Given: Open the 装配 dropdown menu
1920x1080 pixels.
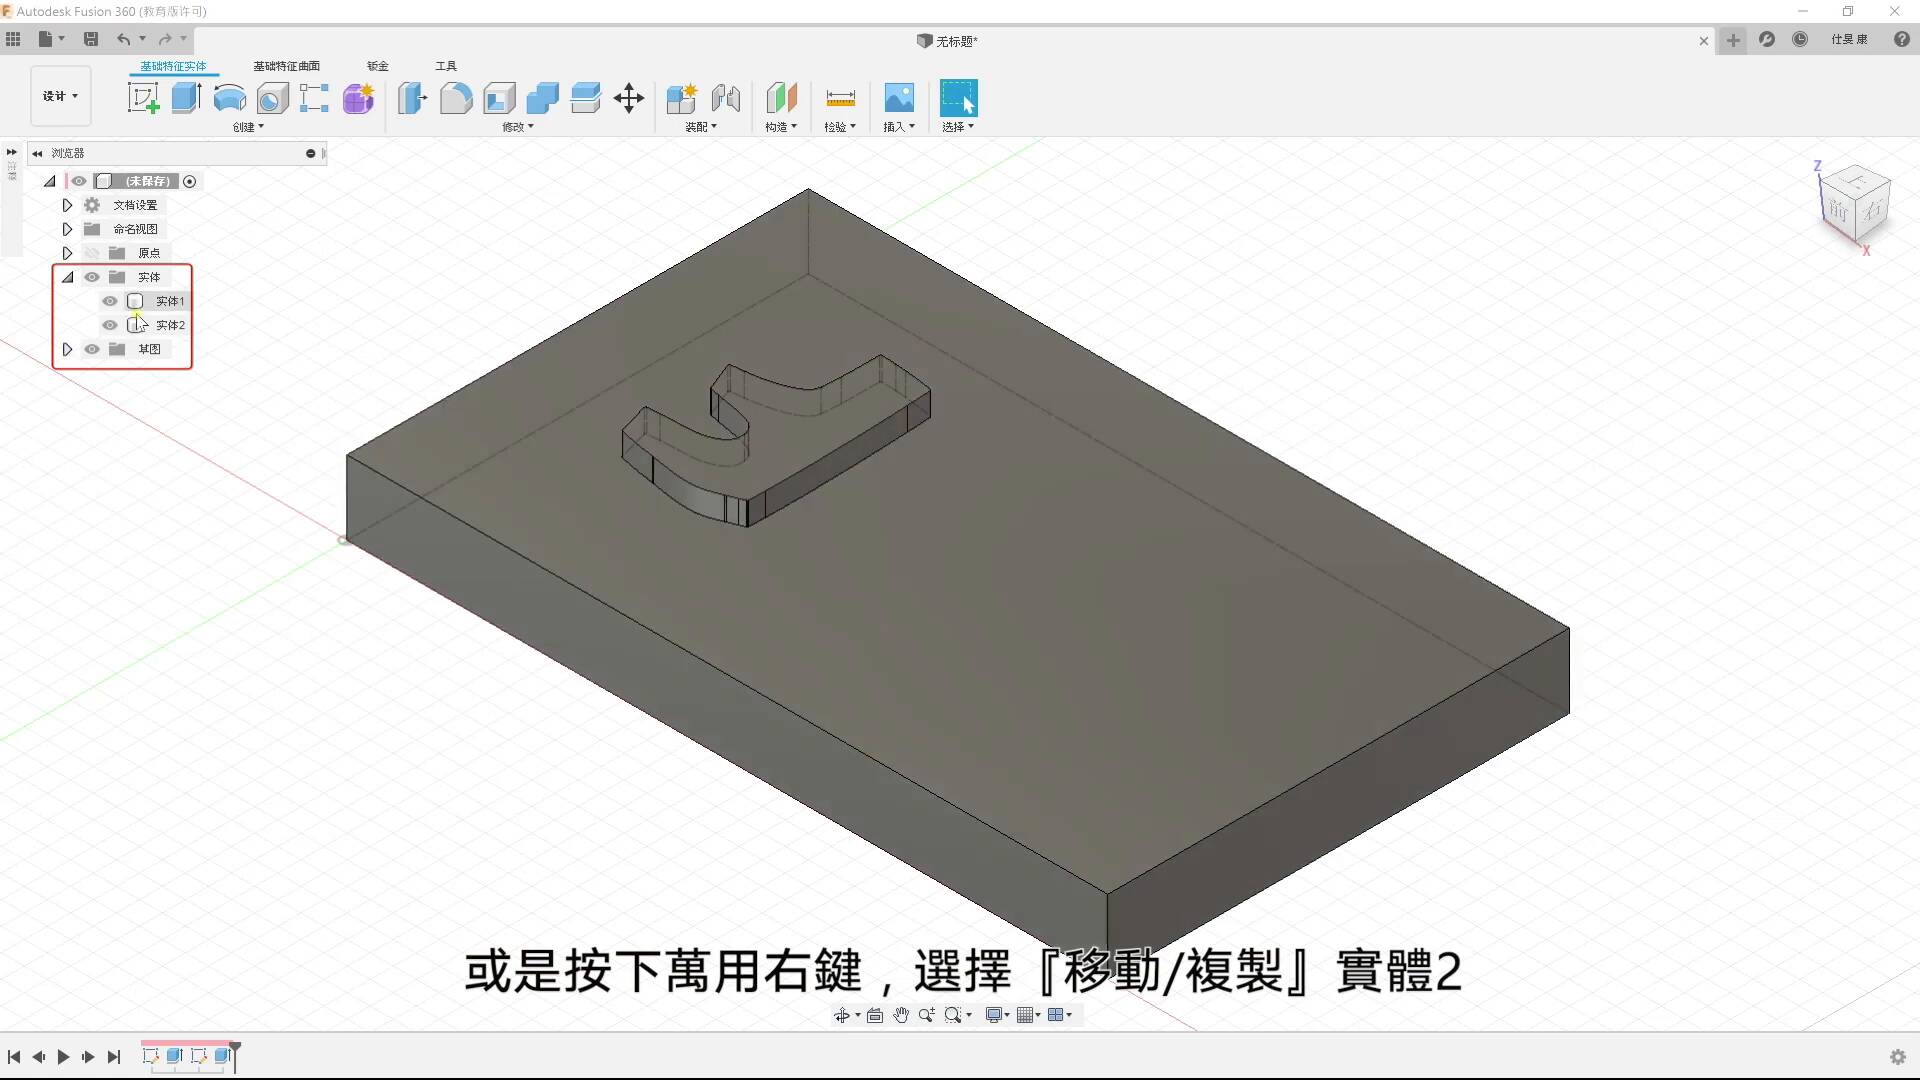Looking at the screenshot, I should [701, 127].
